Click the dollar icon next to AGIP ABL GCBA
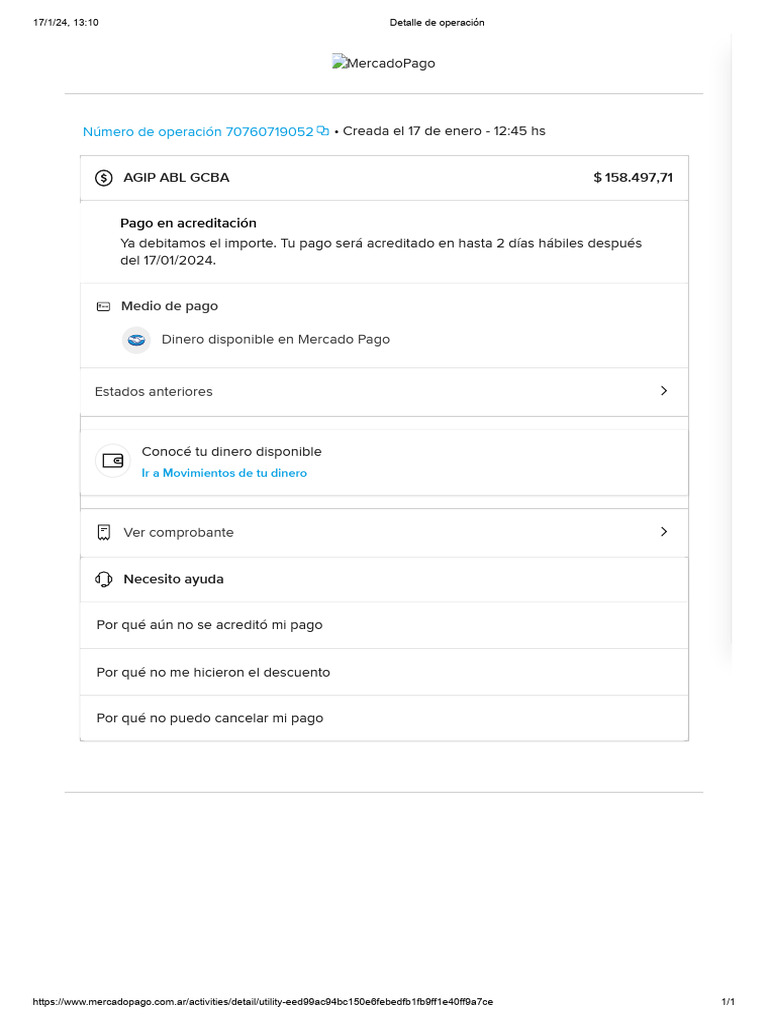The image size is (768, 1024). point(103,178)
